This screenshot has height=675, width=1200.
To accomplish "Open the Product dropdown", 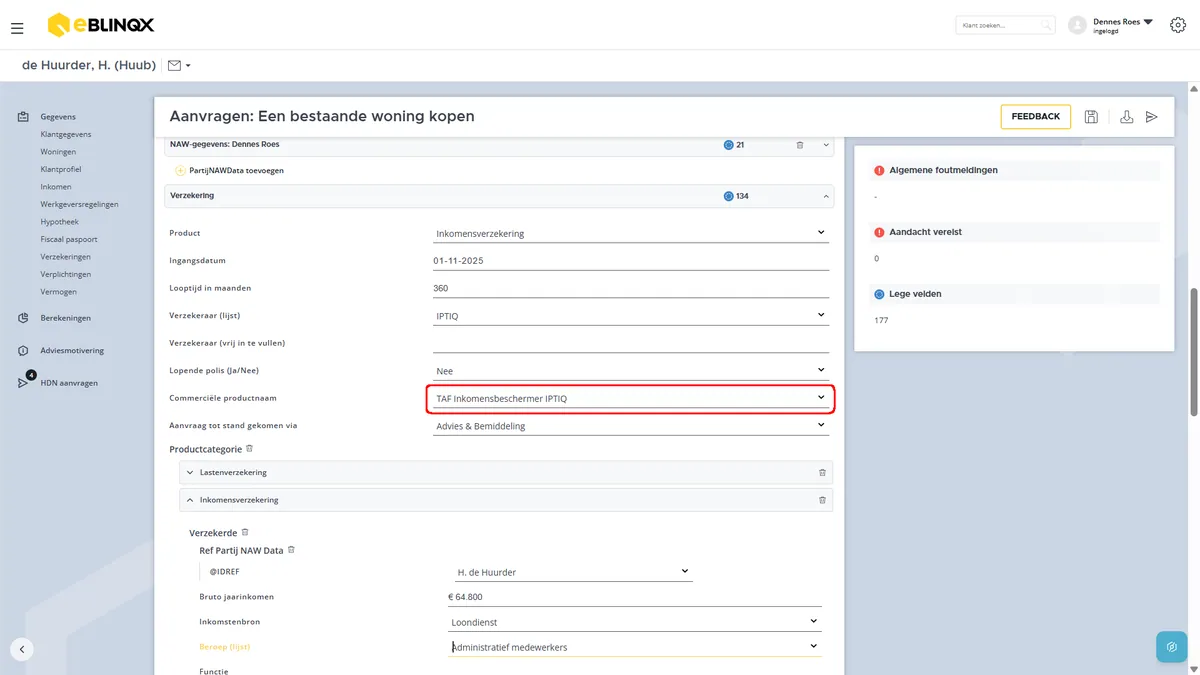I will [630, 233].
